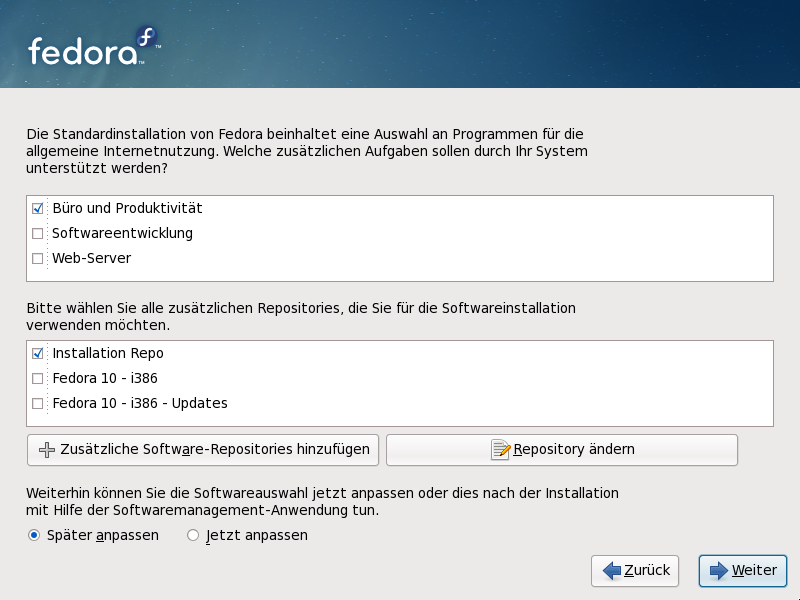
Task: Click Zusätzliche Software-Repositories hinzufügen button
Action: [x=203, y=449]
